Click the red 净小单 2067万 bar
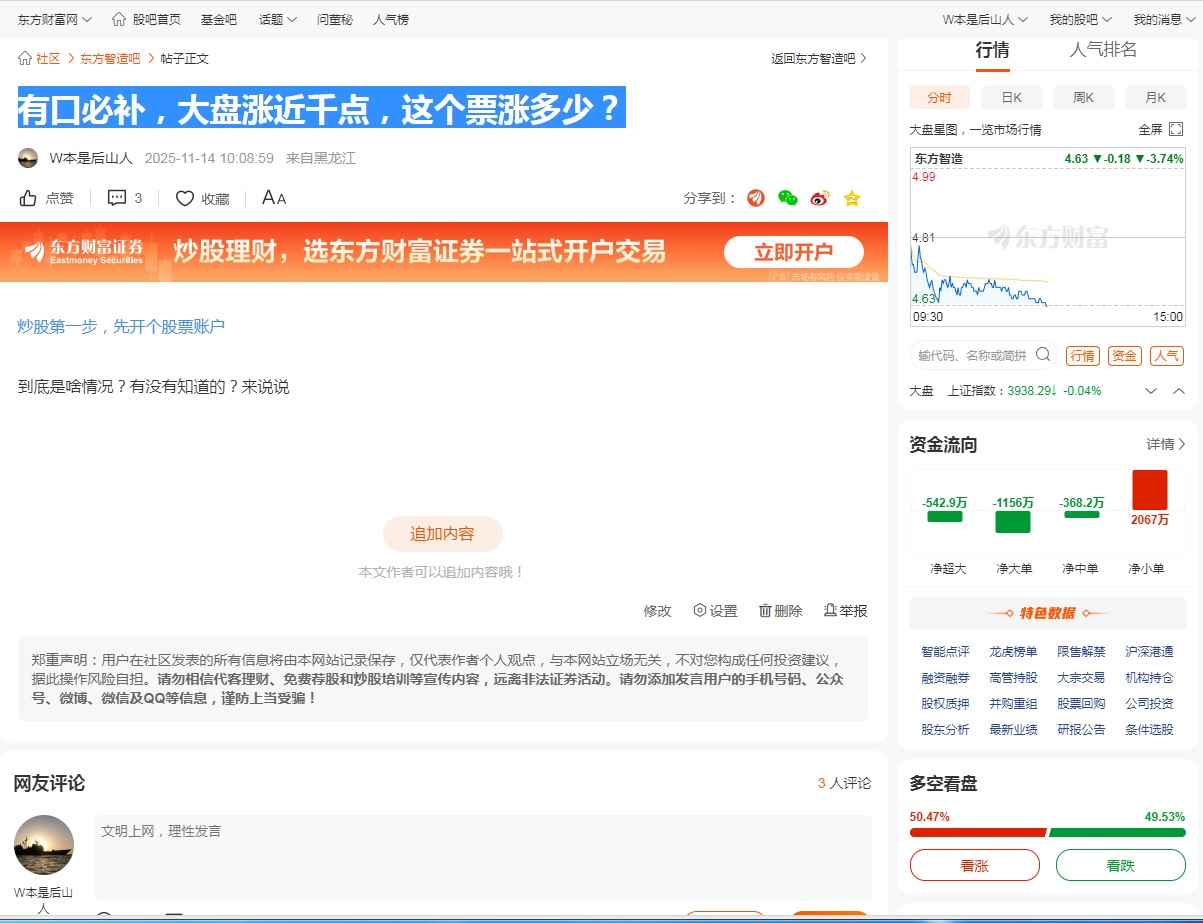1203x923 pixels. coord(1149,490)
